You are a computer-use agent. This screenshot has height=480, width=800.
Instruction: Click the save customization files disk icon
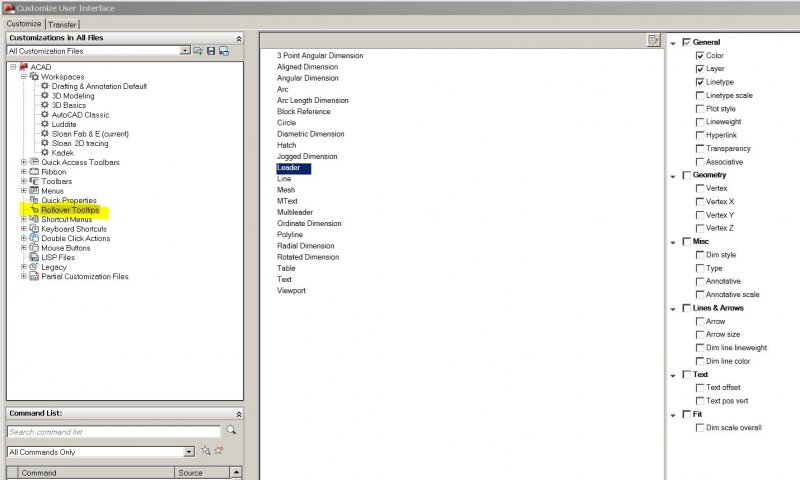pyautogui.click(x=211, y=51)
